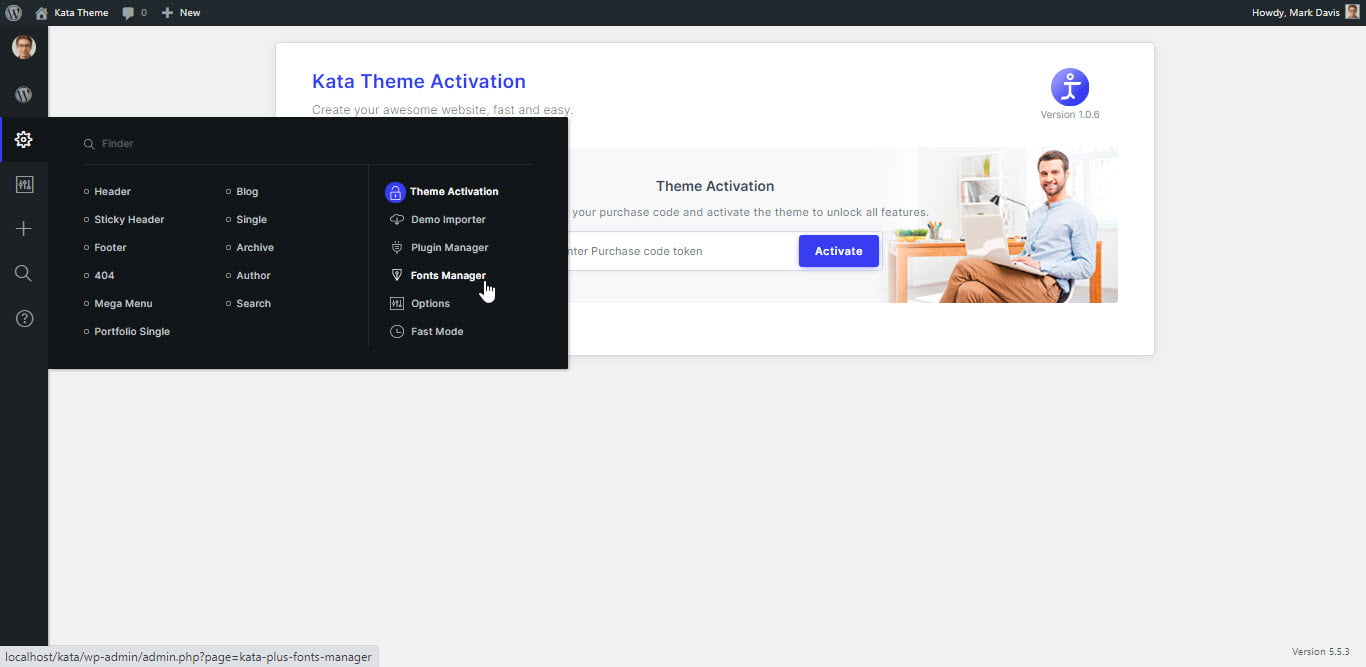Viewport: 1366px width, 667px height.
Task: Focus the Finder search field
Action: (308, 144)
